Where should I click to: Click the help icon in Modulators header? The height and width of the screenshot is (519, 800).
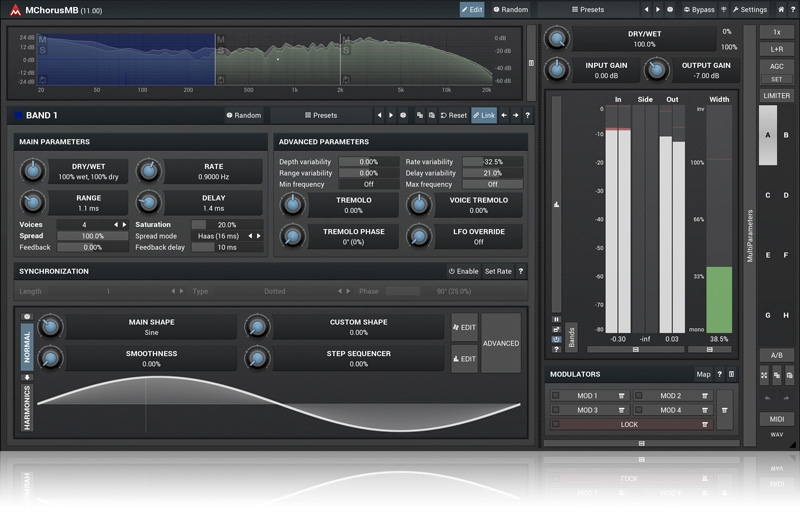tap(719, 374)
